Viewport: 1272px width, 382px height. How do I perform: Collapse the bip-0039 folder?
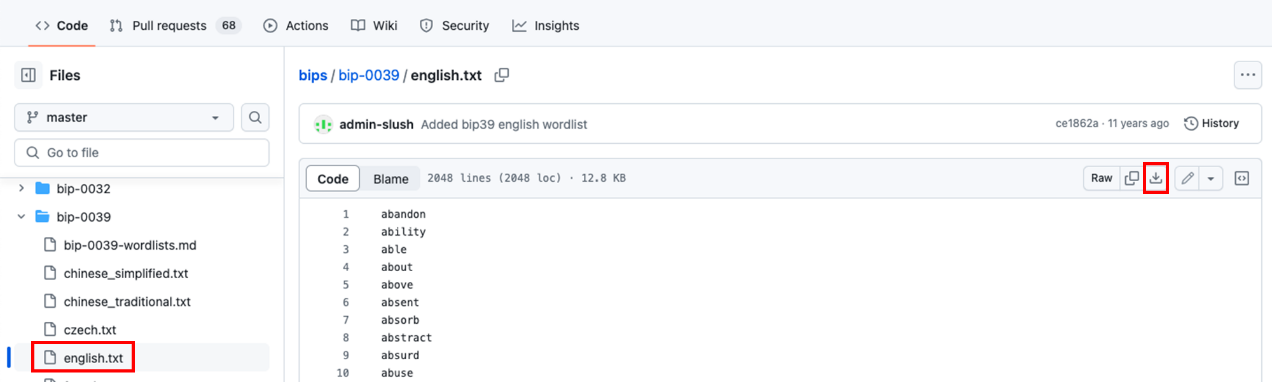coord(21,216)
